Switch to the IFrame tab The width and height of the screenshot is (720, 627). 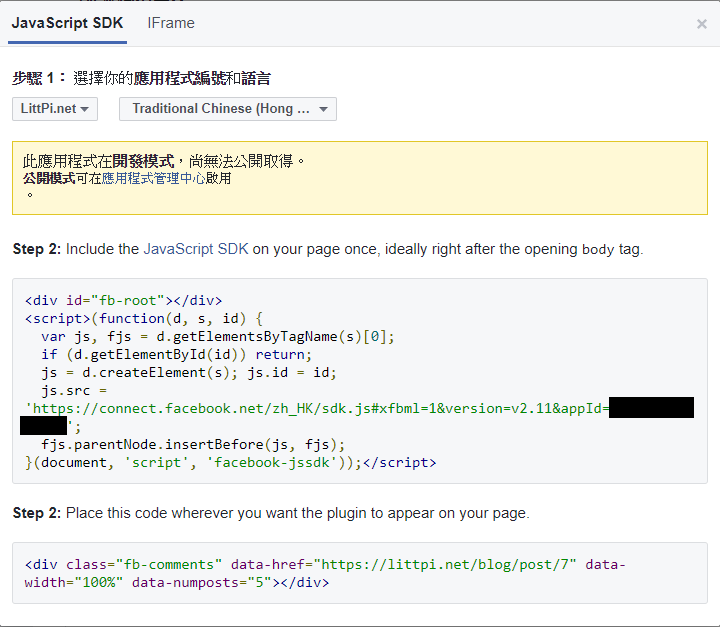coord(171,23)
